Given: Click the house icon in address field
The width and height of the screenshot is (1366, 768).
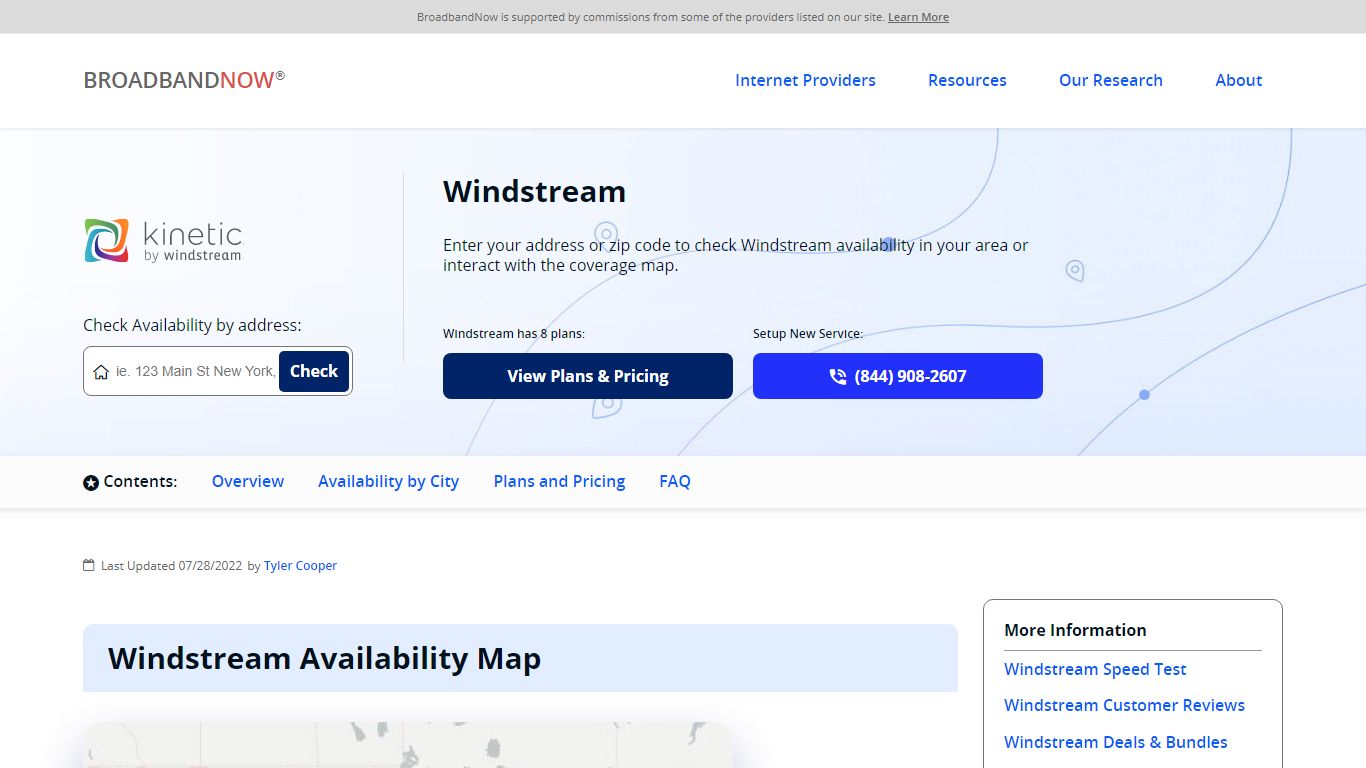Looking at the screenshot, I should point(101,372).
